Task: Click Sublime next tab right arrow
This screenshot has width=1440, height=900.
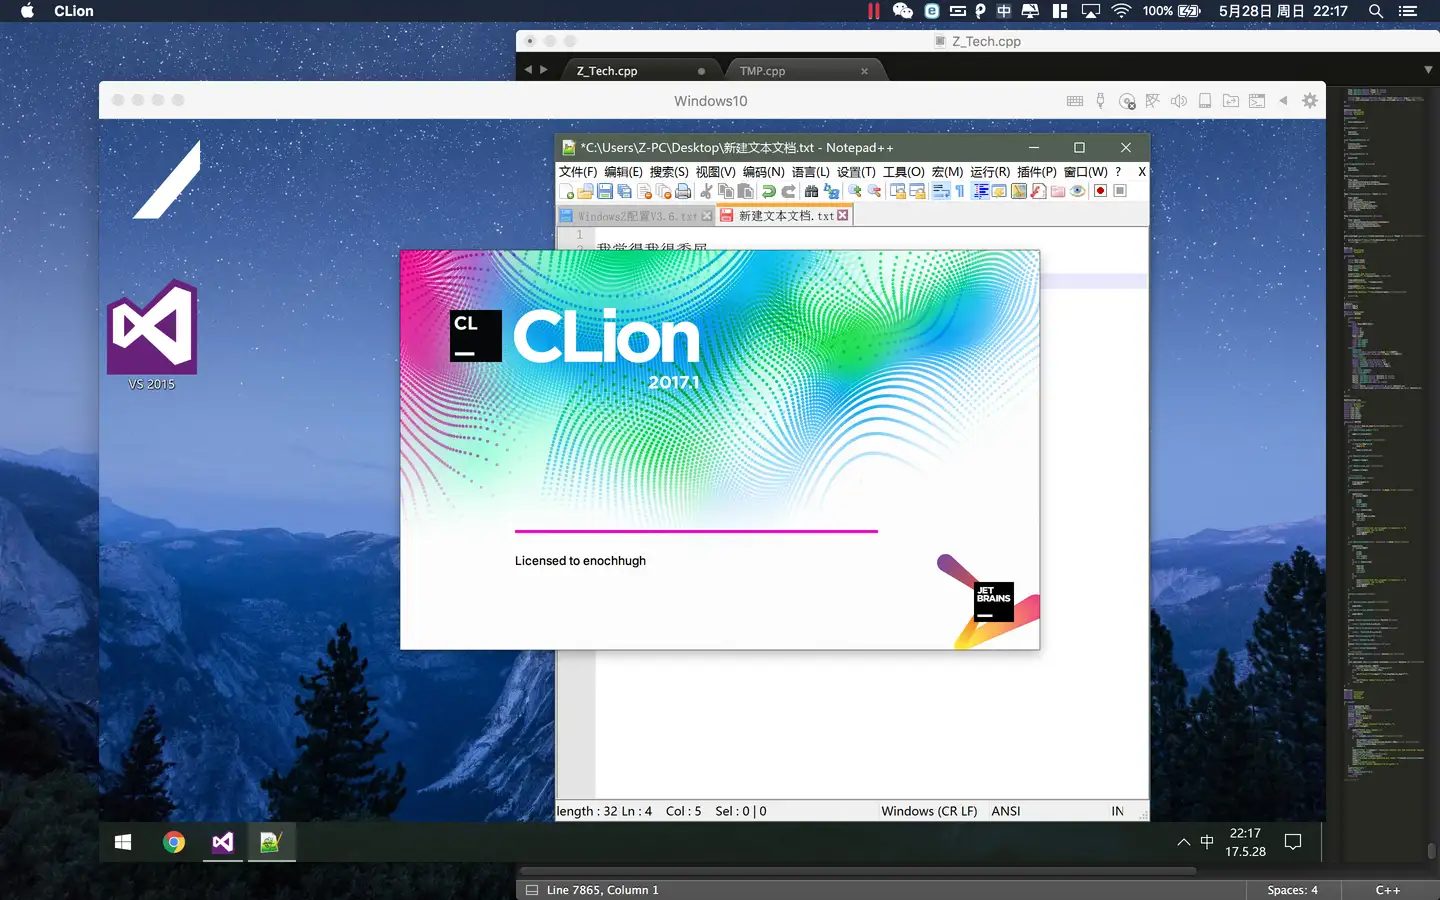Action: [x=544, y=70]
